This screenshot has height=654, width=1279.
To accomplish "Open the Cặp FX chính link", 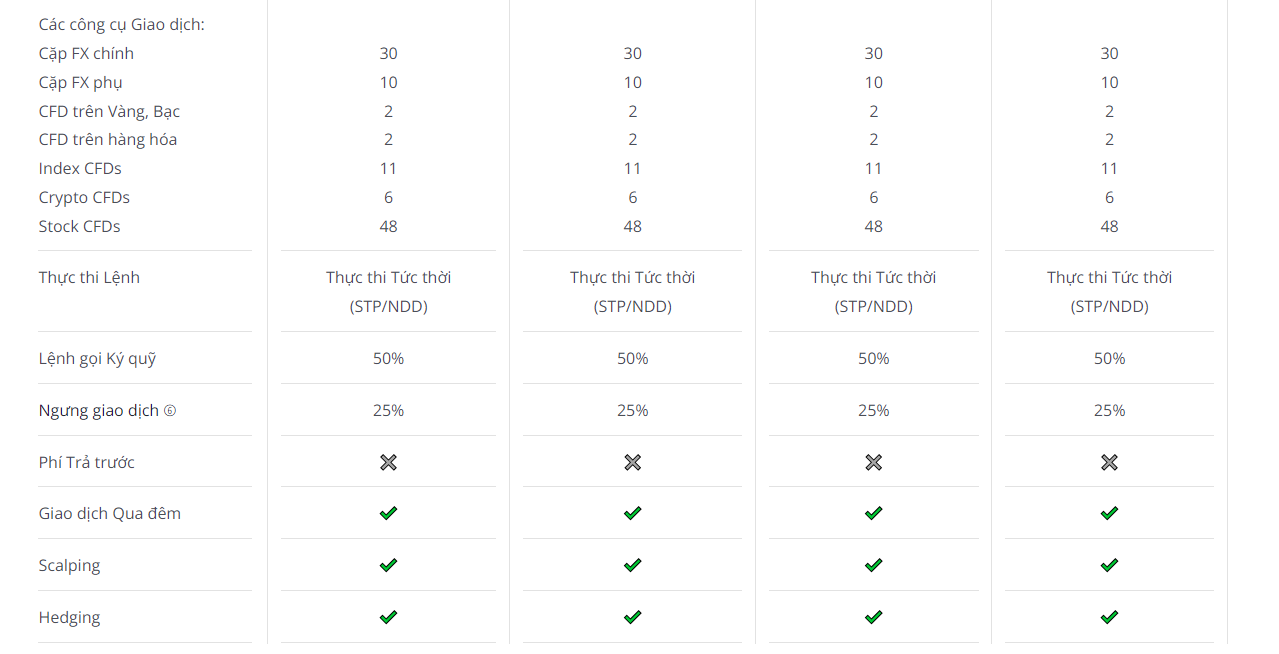I will pyautogui.click(x=86, y=53).
